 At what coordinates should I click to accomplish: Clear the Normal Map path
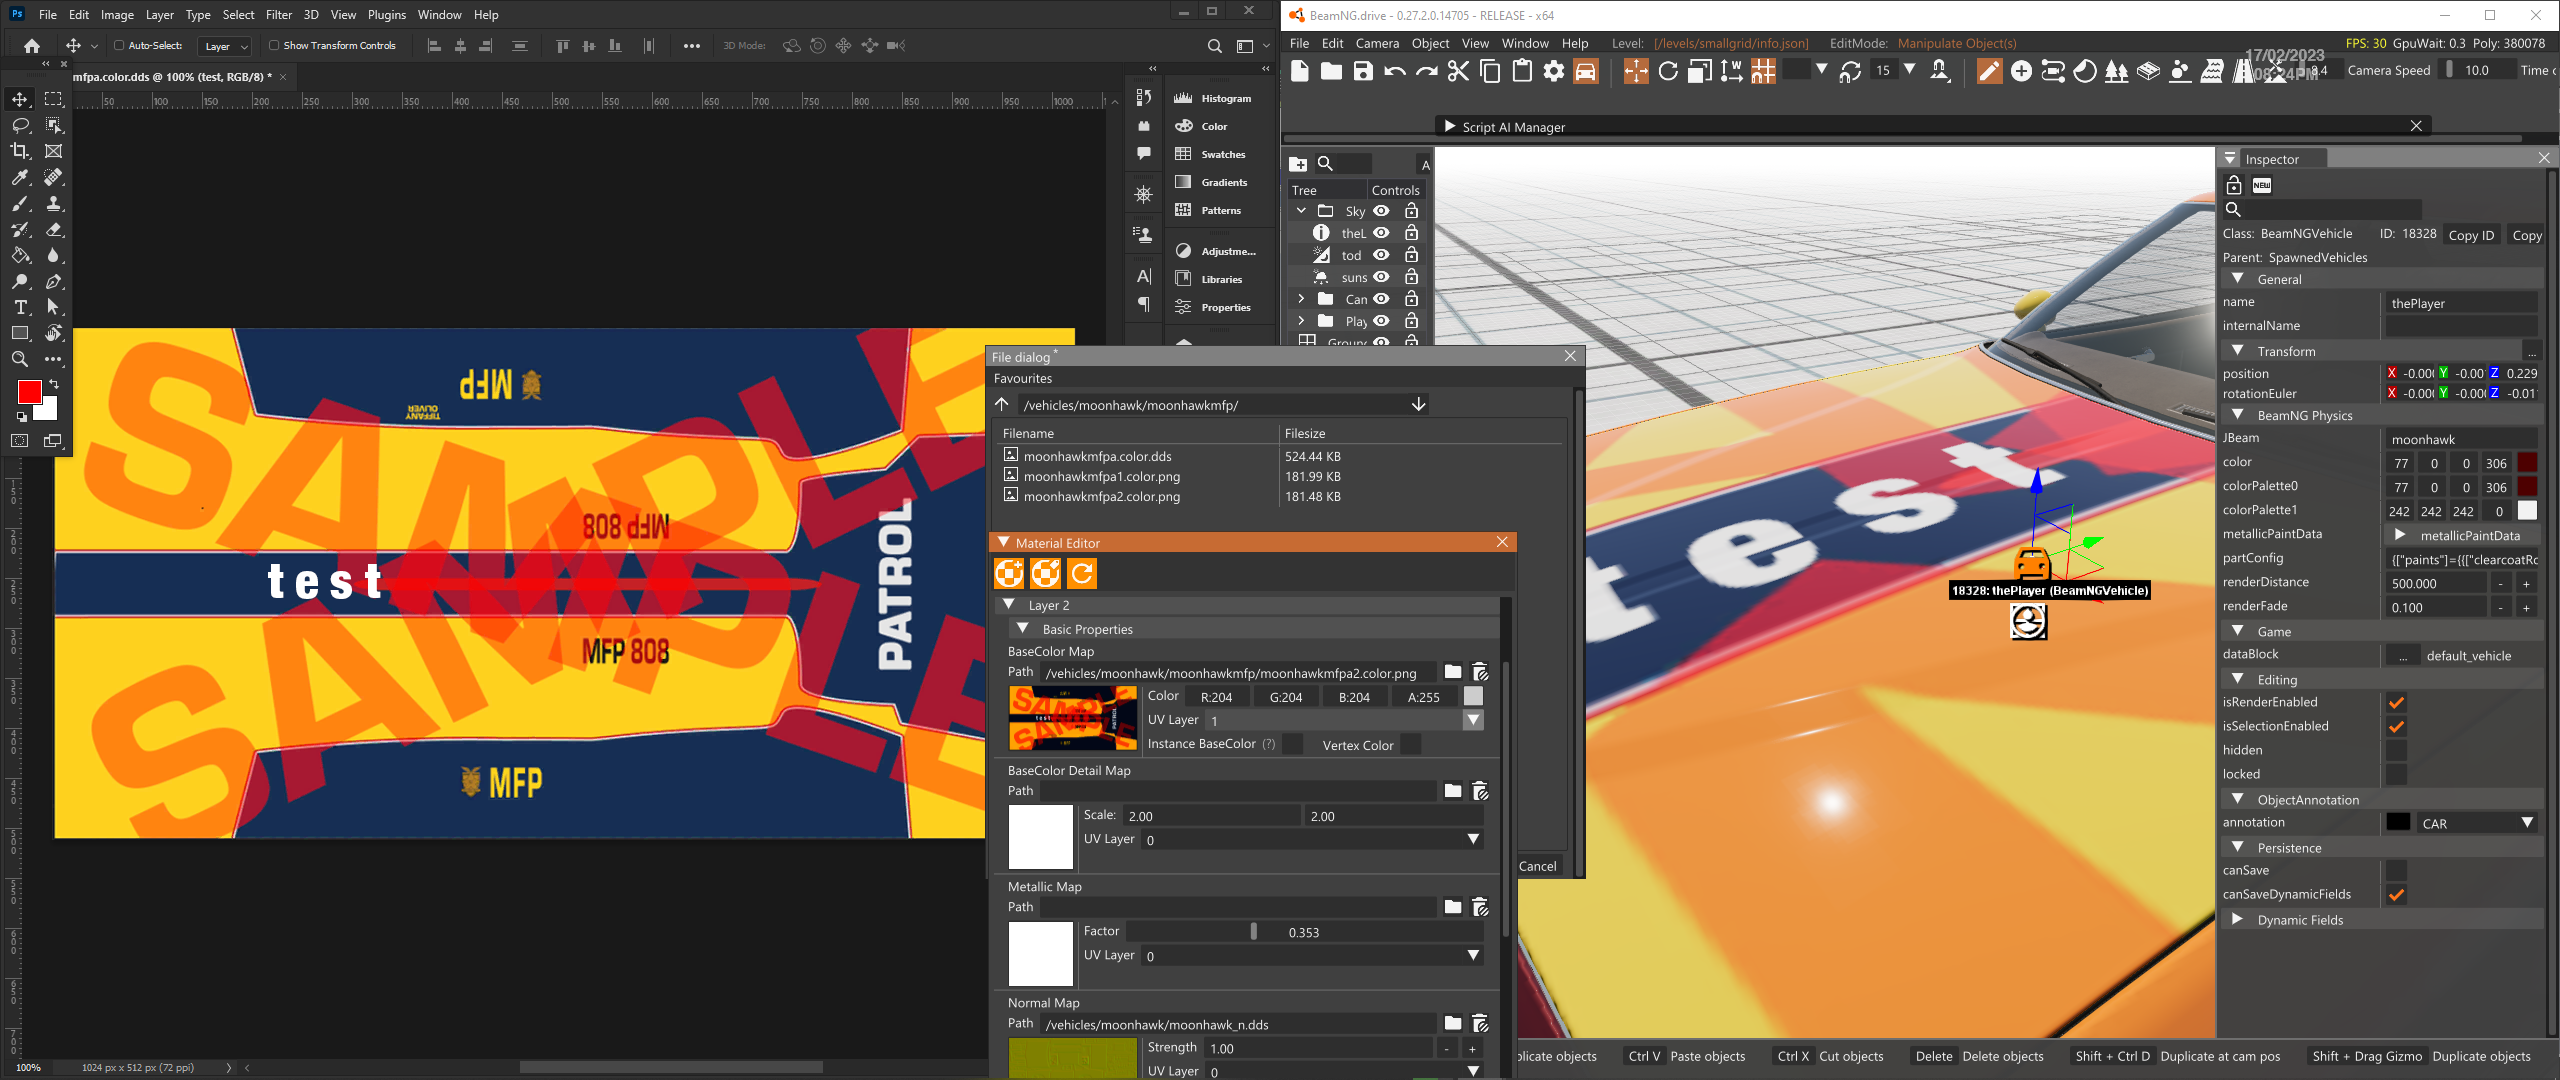point(1480,1024)
